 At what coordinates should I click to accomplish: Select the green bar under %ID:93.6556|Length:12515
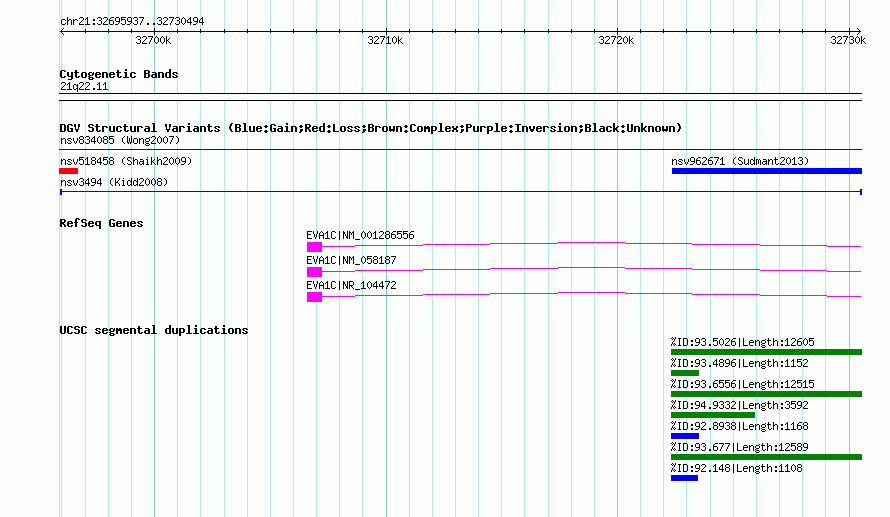tap(766, 394)
